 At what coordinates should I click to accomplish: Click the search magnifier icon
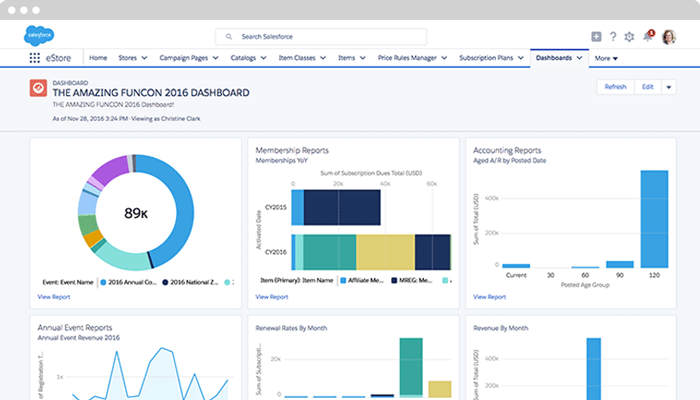pyautogui.click(x=229, y=37)
